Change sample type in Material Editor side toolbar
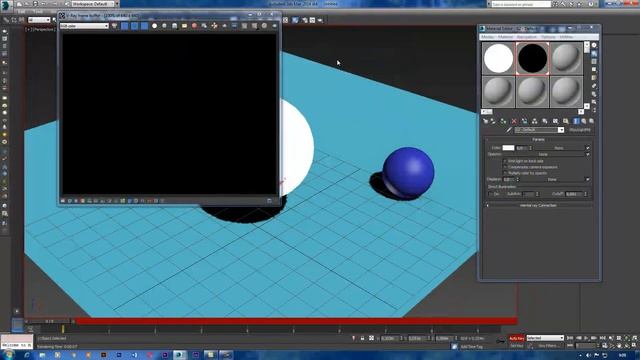The image size is (640, 360). point(594,45)
